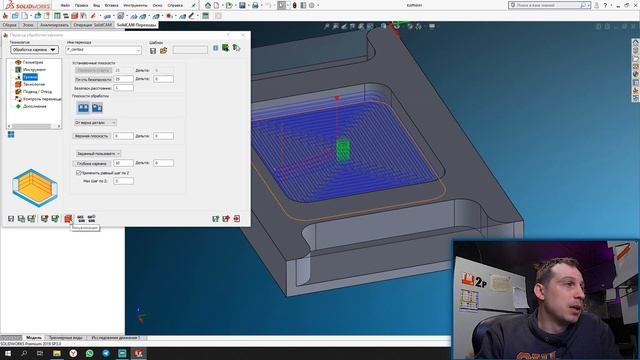Click the green arrow icon at header right
Screen dimensions: 640x360
tap(236, 48)
